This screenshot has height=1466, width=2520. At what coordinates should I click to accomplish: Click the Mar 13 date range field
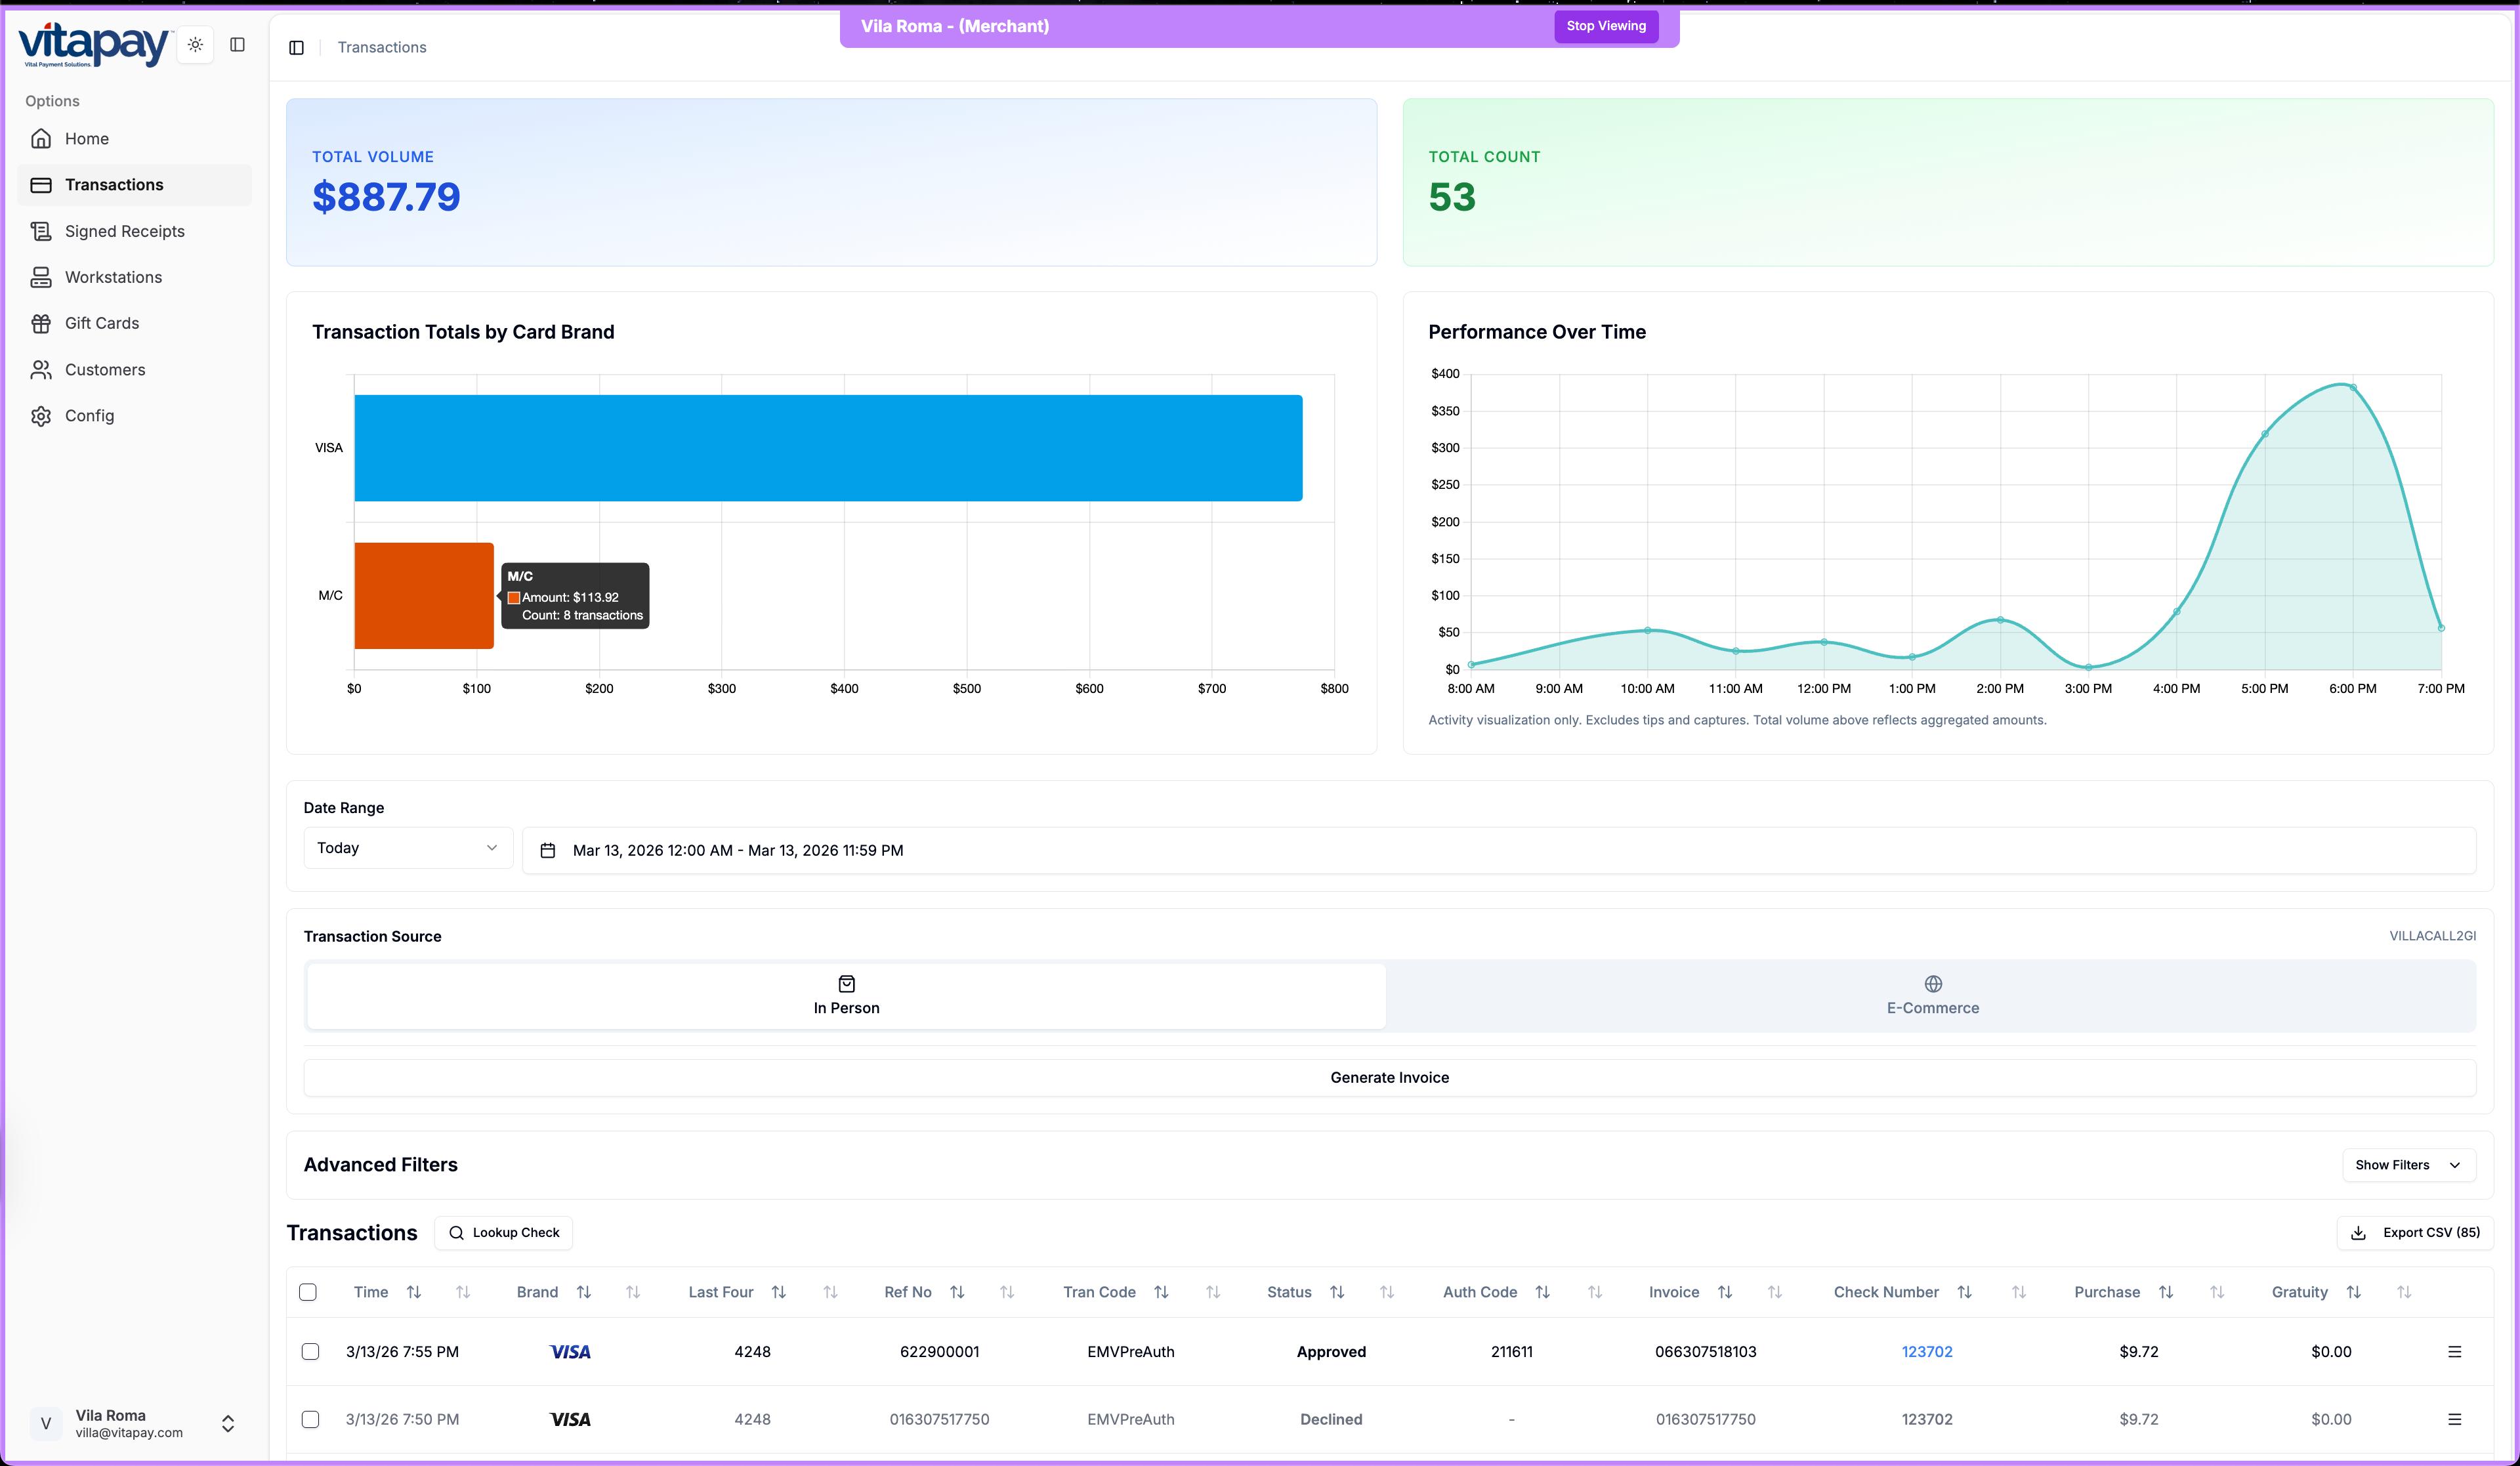738,849
